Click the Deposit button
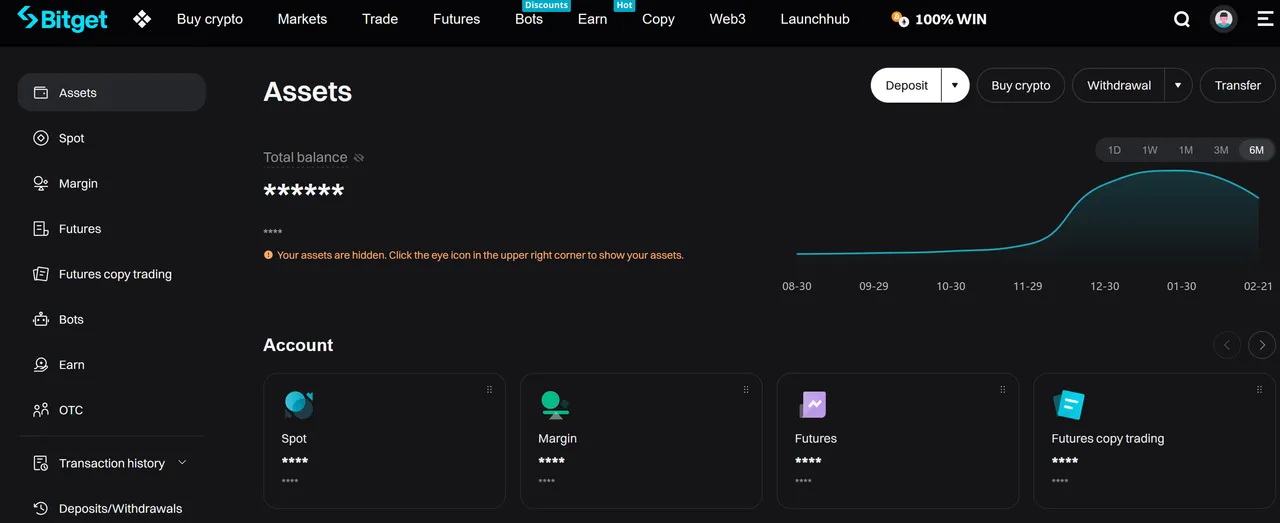The height and width of the screenshot is (523, 1280). point(907,85)
